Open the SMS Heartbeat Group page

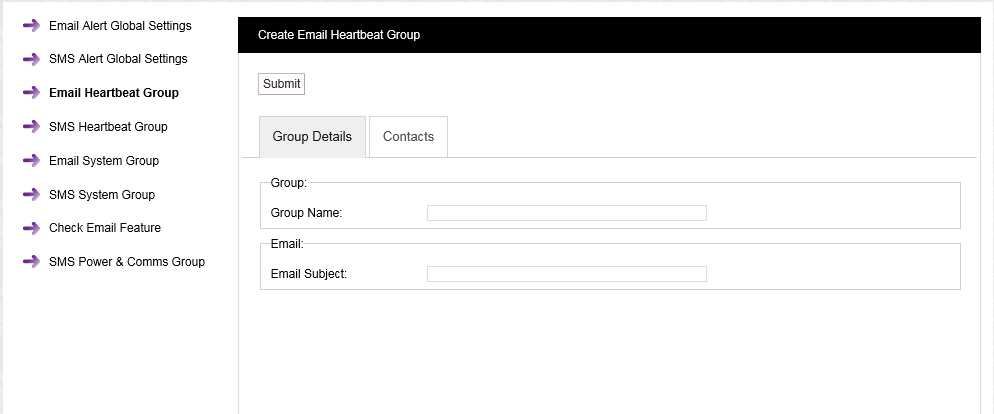[x=108, y=127]
